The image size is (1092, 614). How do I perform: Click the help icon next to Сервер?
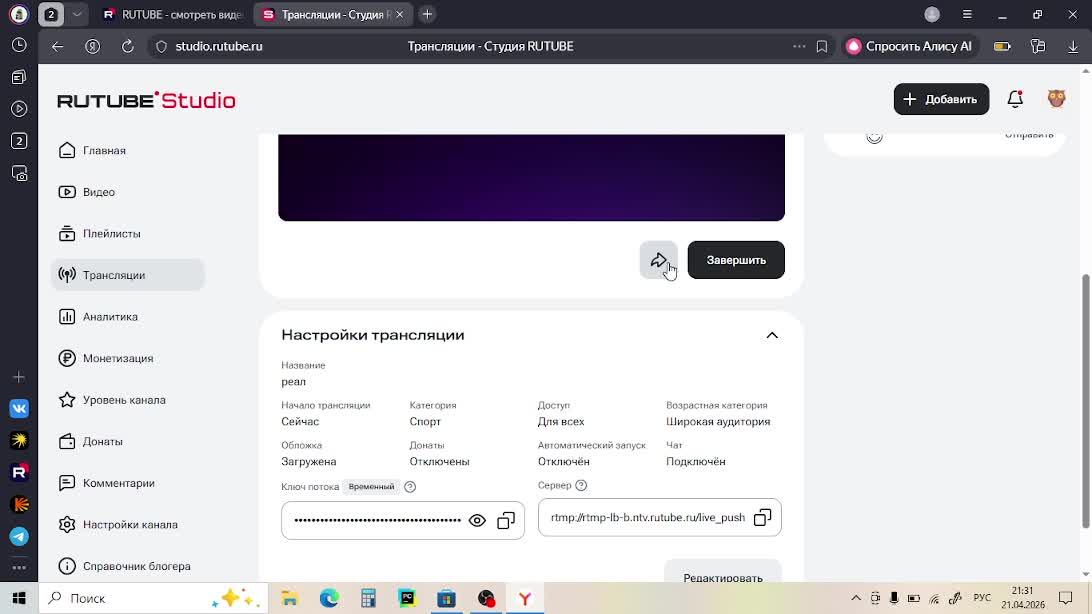coord(581,485)
